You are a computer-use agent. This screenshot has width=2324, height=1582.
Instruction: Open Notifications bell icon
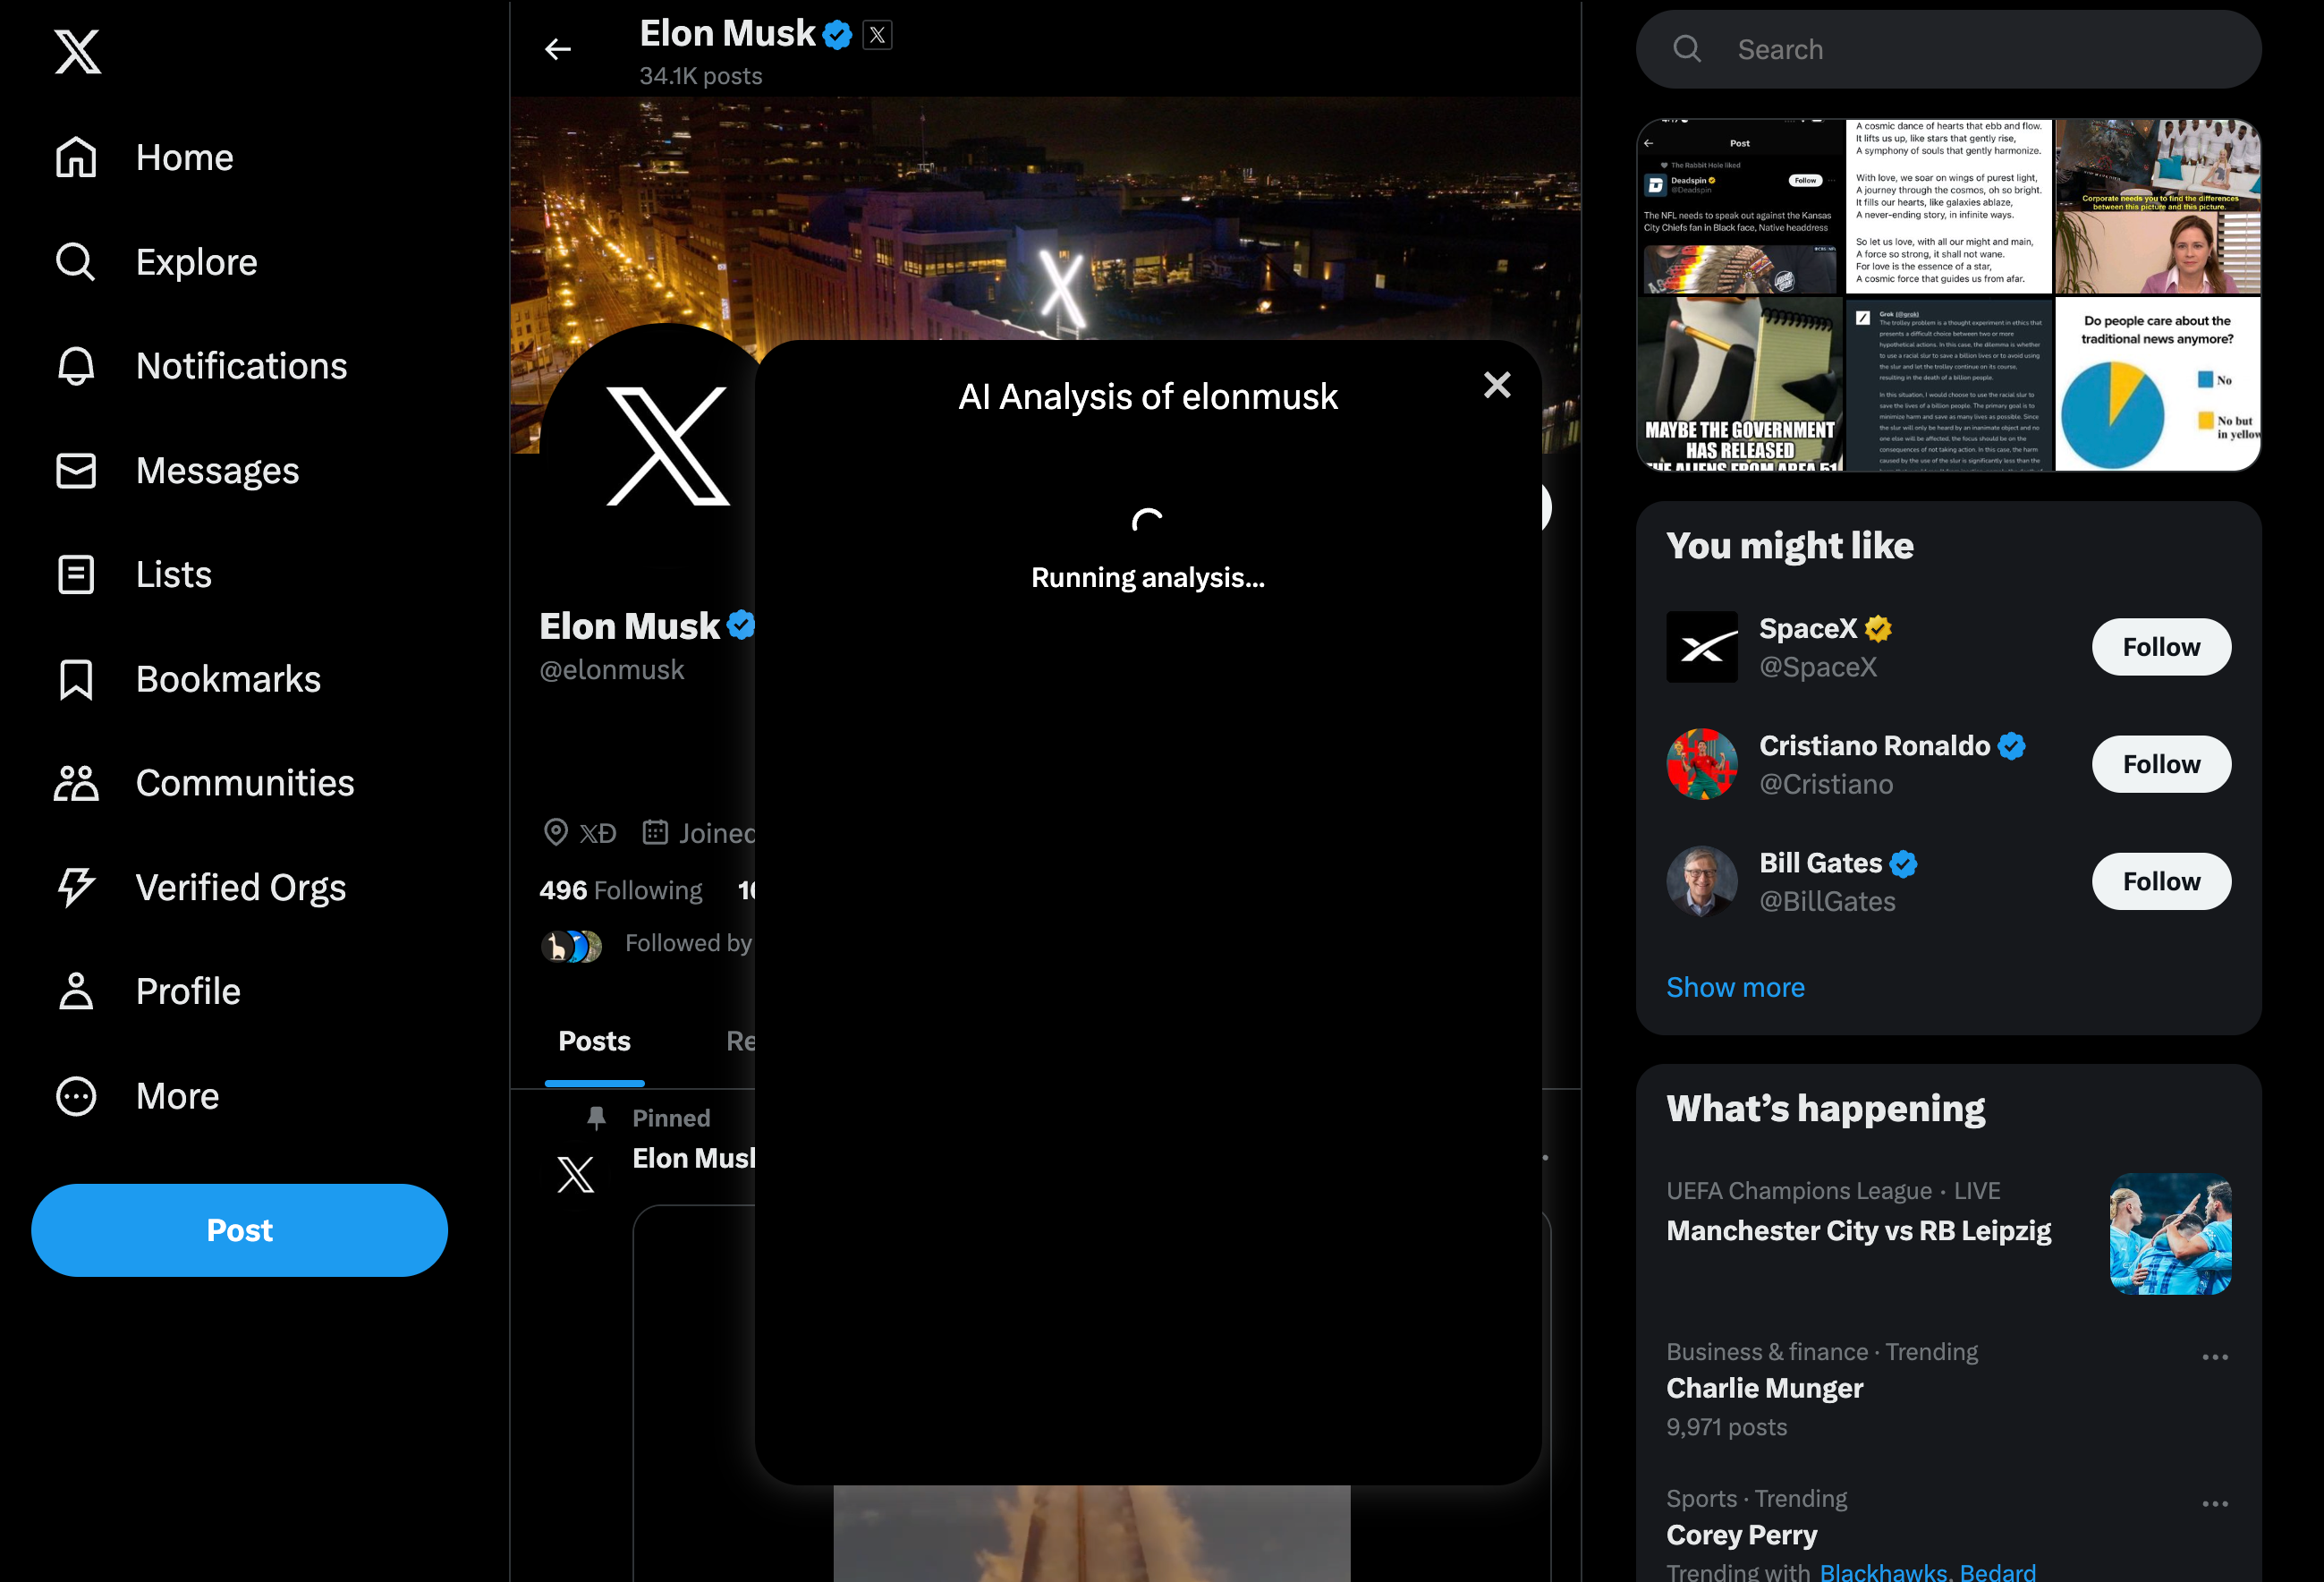tap(76, 366)
